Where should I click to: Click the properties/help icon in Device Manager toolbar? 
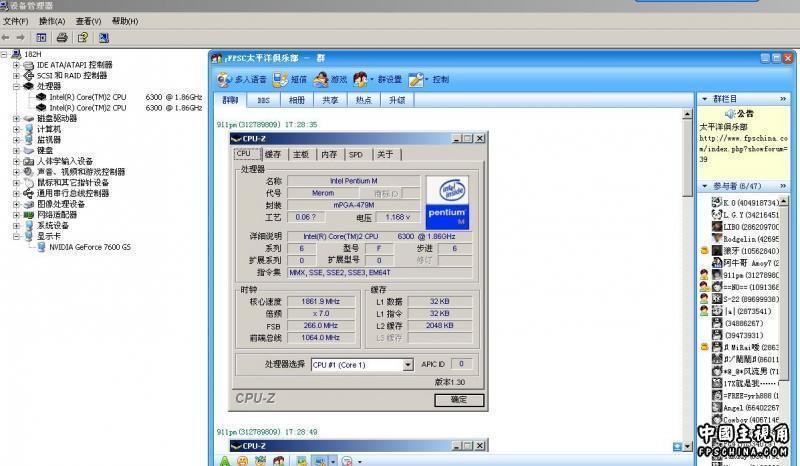pos(83,38)
